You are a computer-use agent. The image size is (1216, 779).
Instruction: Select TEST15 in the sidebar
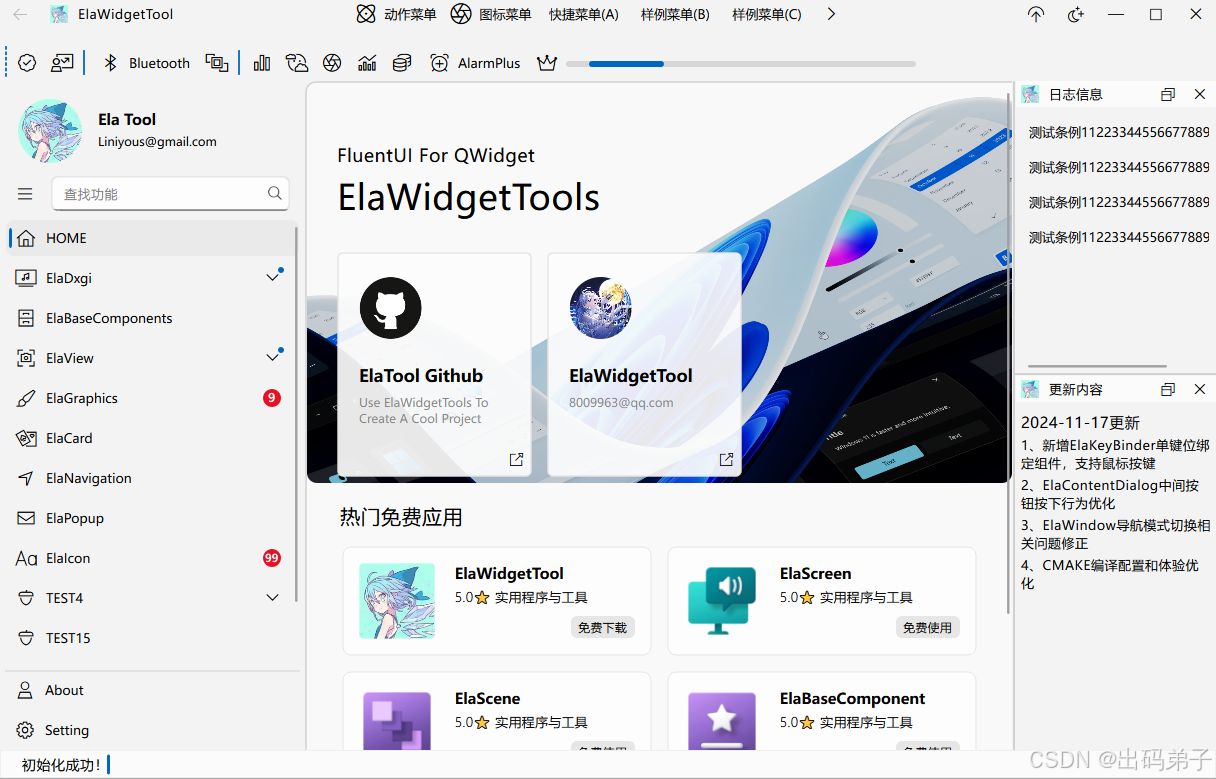(x=150, y=638)
